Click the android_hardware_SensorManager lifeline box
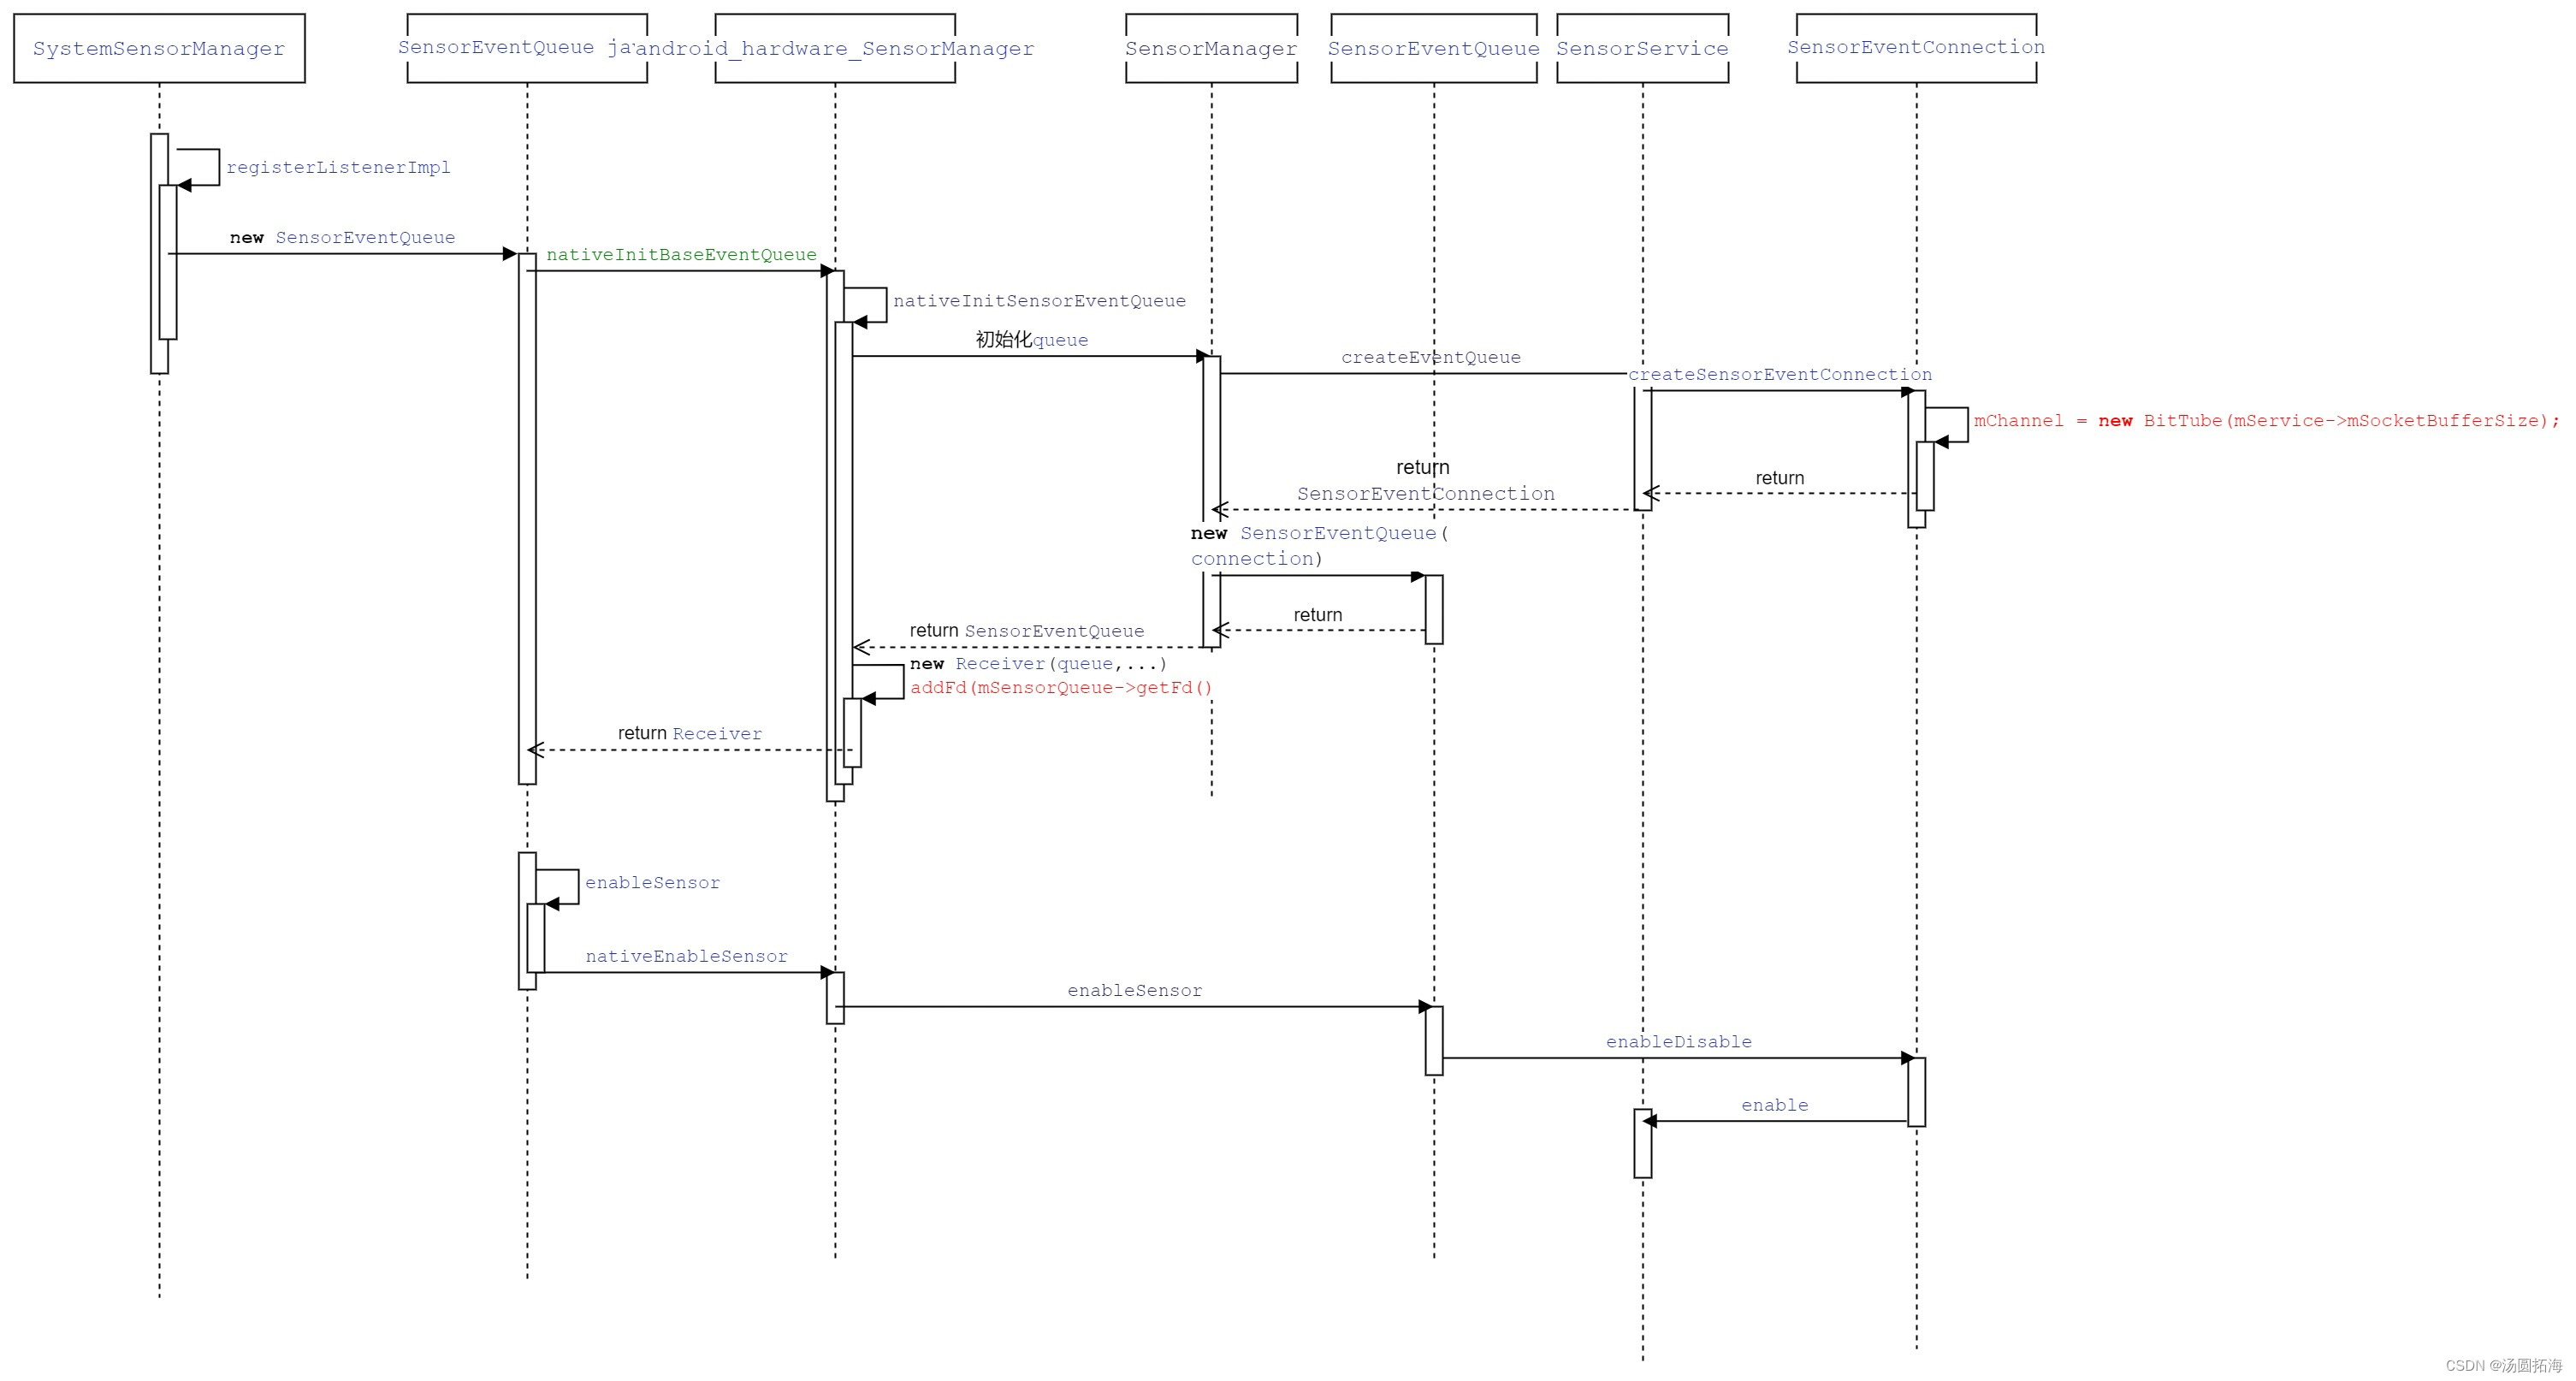2576x1381 pixels. [836, 47]
